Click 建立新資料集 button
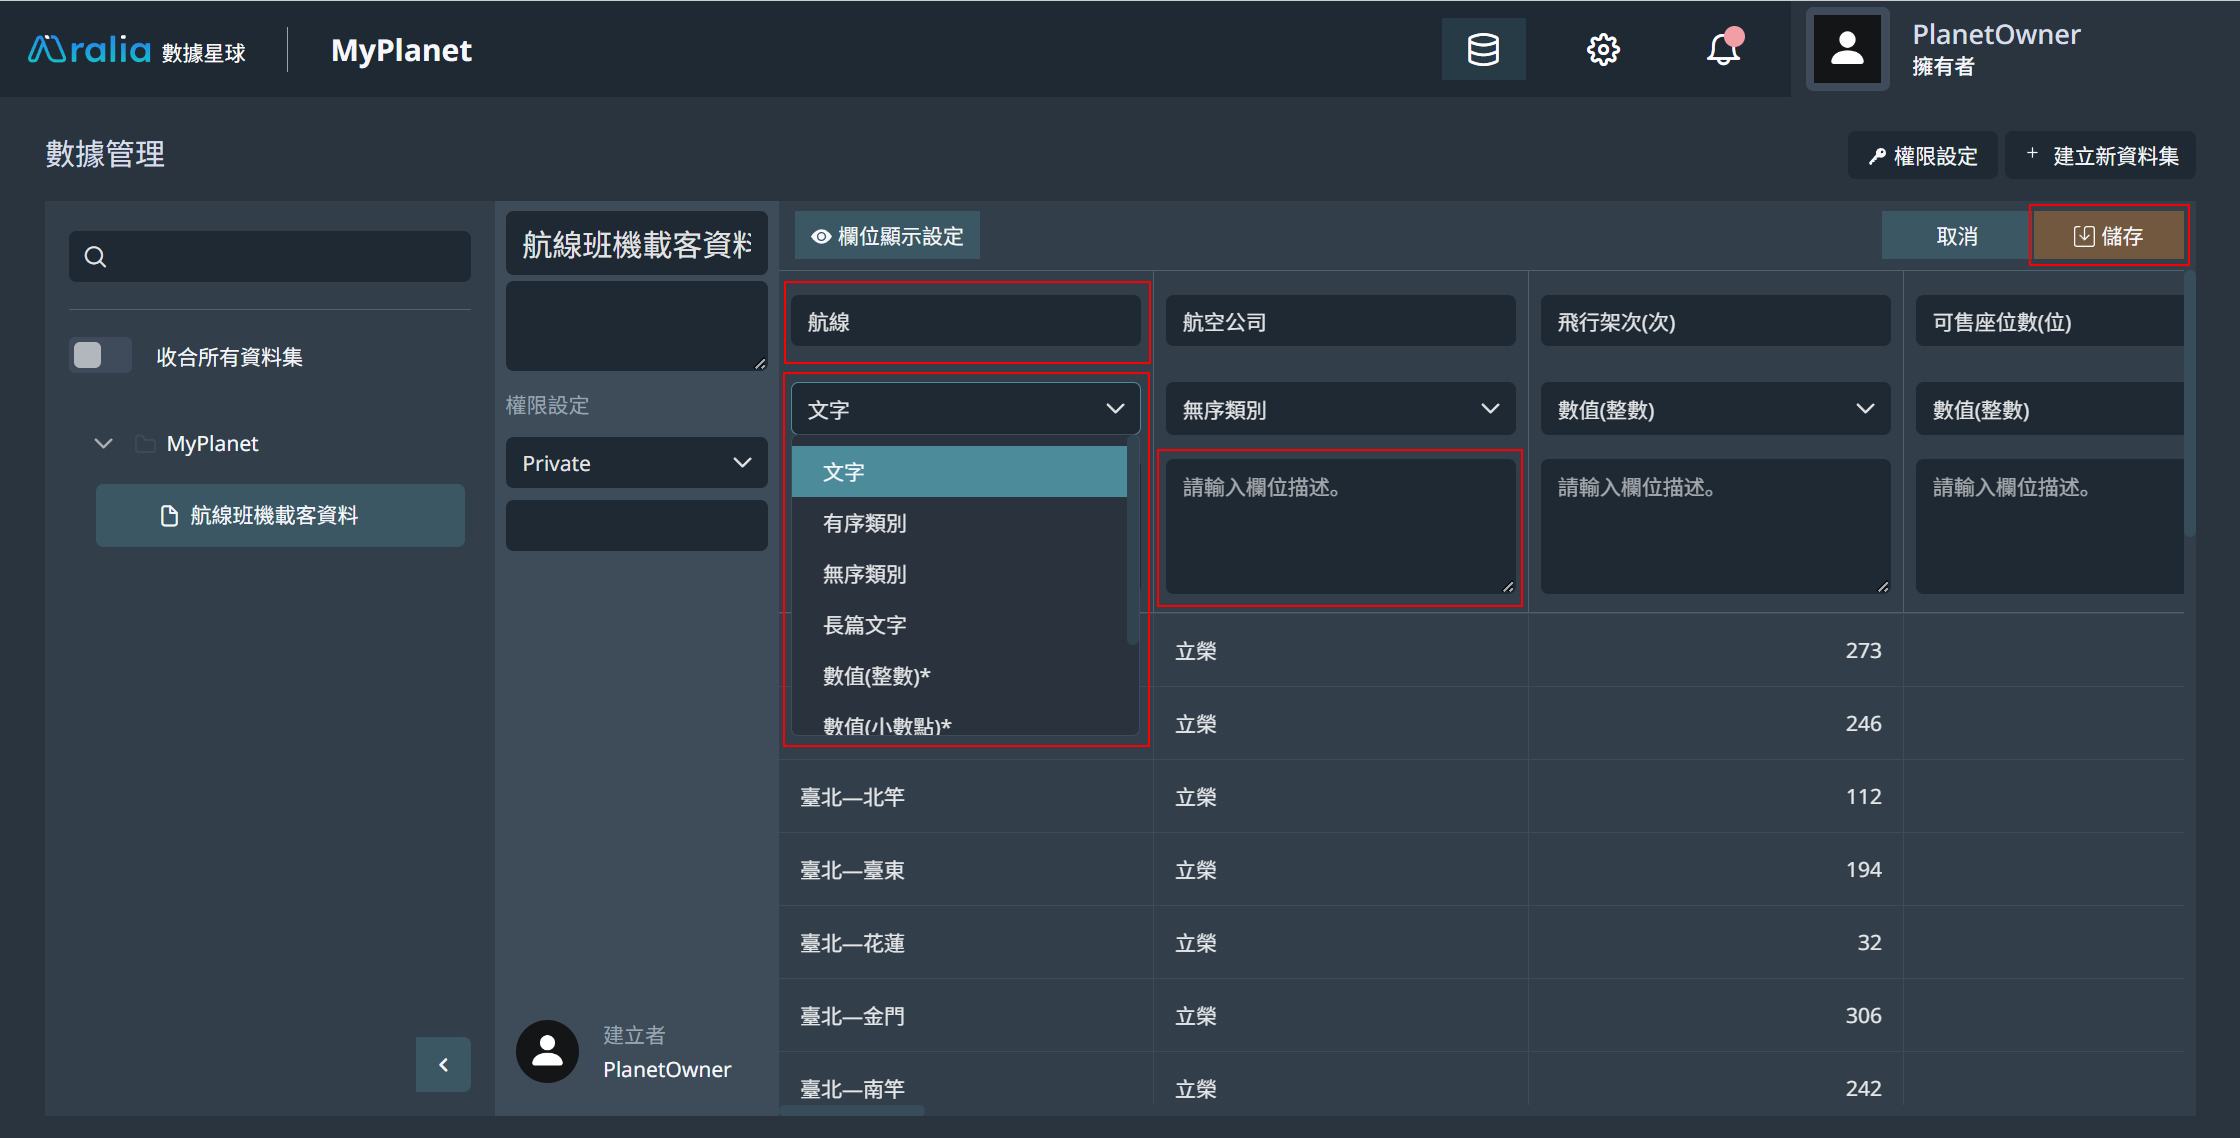This screenshot has width=2240, height=1138. [2101, 156]
